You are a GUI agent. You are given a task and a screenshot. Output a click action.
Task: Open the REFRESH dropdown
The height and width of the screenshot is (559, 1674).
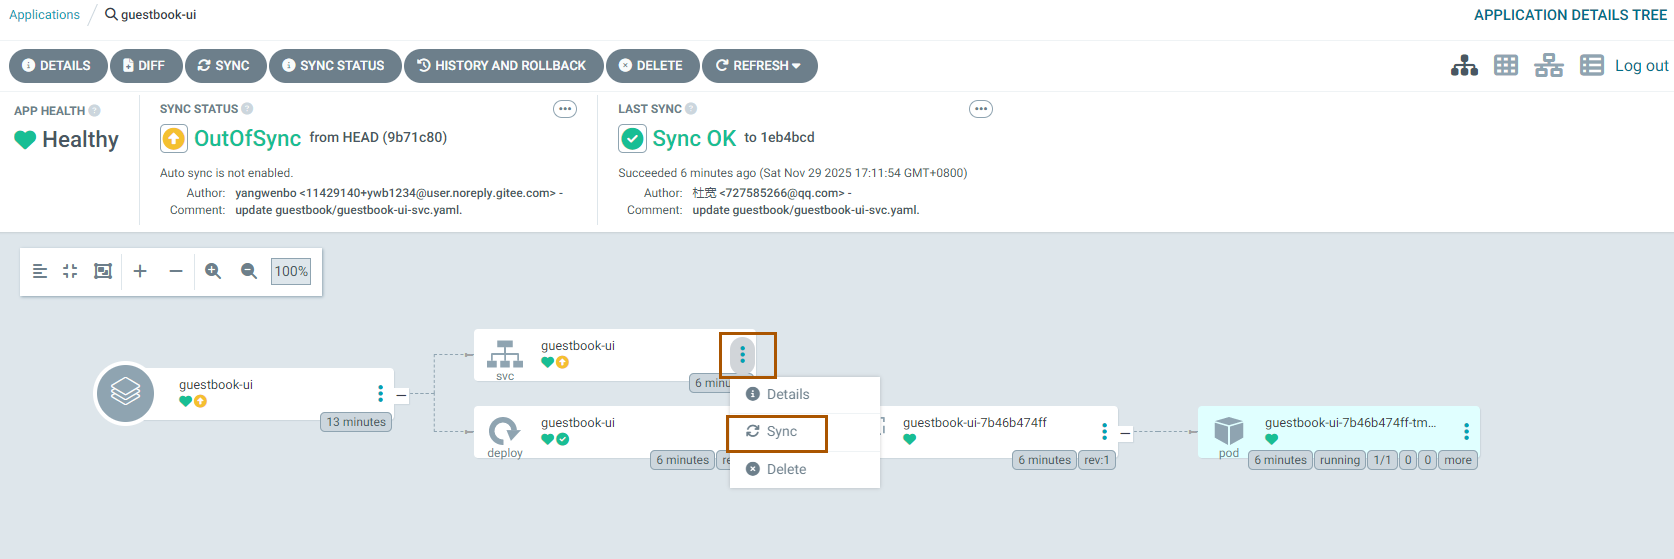tap(760, 66)
